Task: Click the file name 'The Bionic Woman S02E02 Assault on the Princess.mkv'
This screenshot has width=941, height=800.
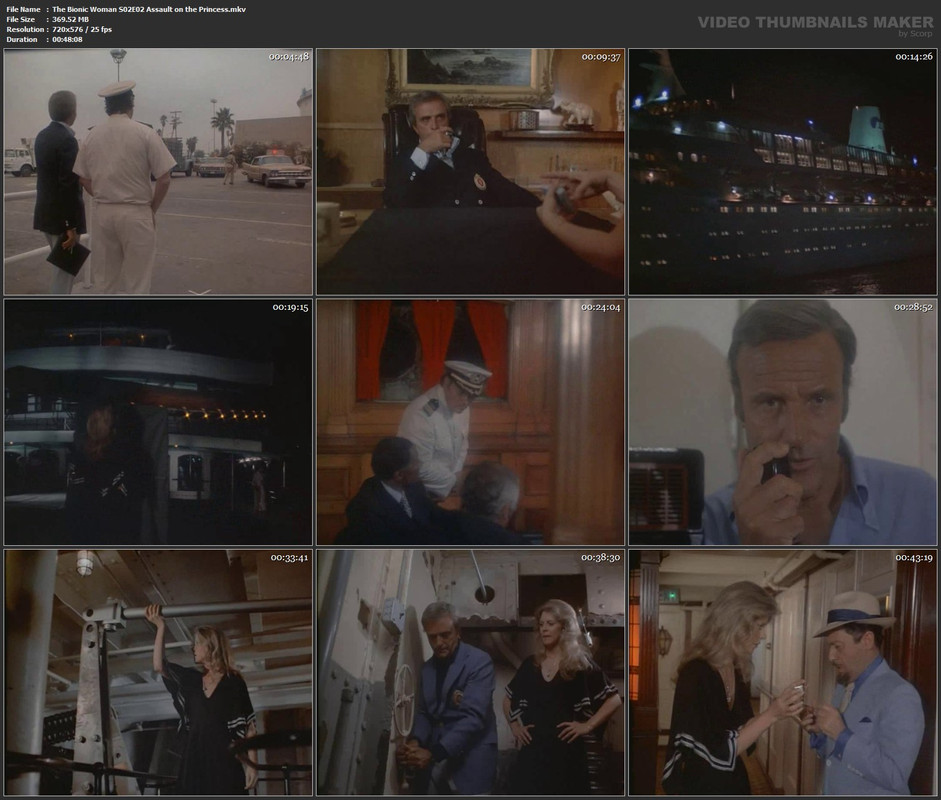Action: pyautogui.click(x=149, y=9)
